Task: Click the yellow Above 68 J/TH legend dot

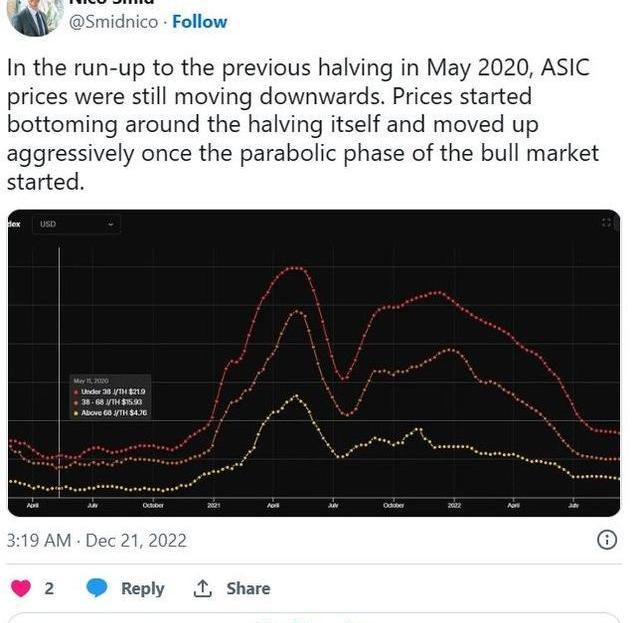Action: pos(77,411)
